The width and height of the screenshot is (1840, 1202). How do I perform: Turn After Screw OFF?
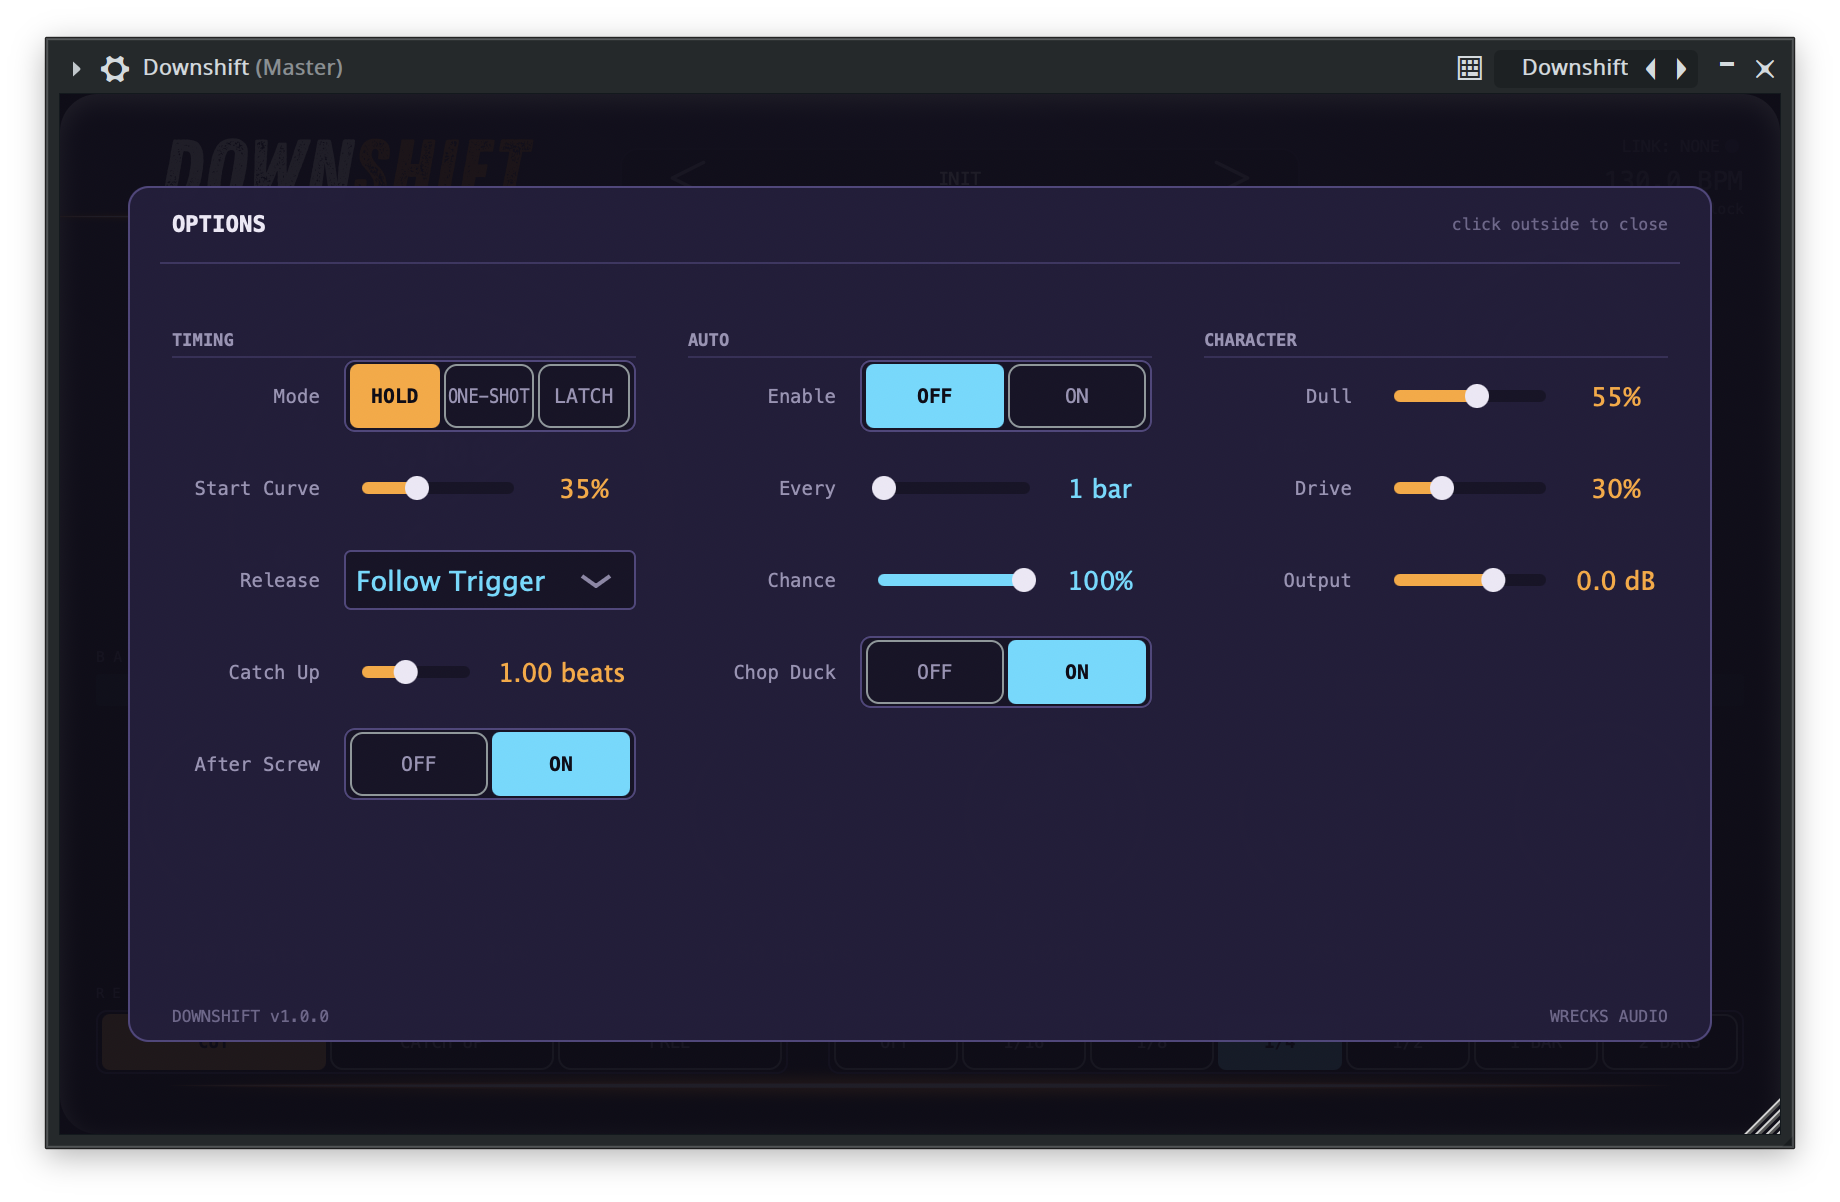(x=418, y=764)
